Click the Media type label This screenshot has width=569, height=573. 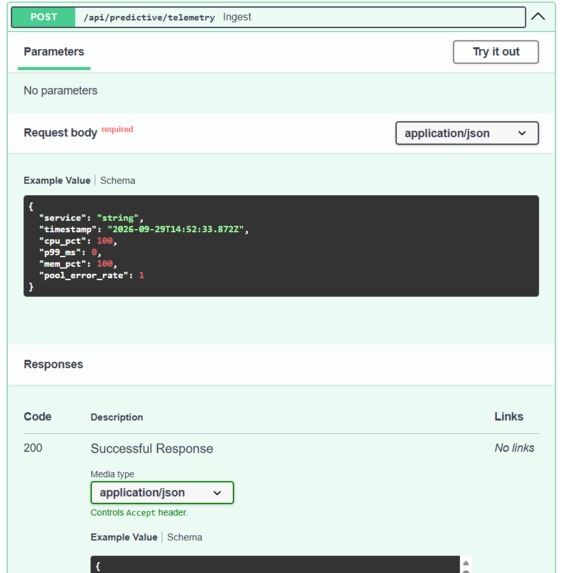coord(112,474)
